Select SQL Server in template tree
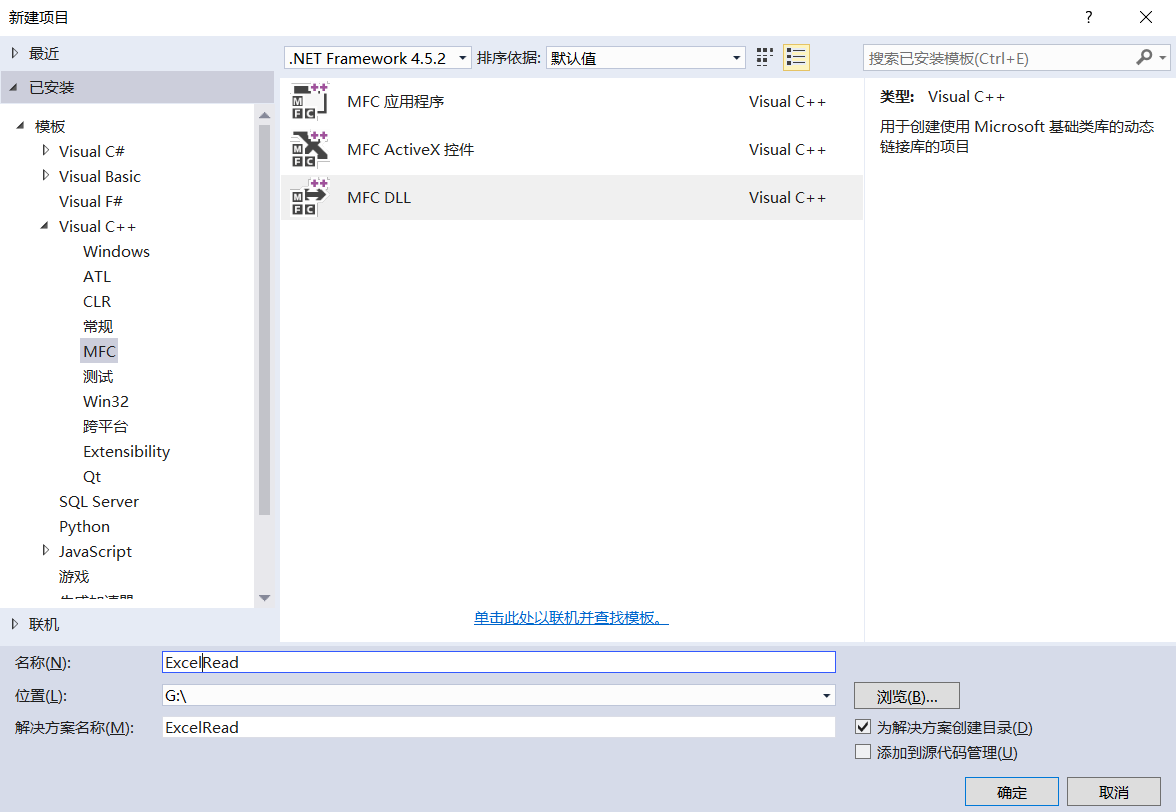The height and width of the screenshot is (812, 1176). coord(99,501)
